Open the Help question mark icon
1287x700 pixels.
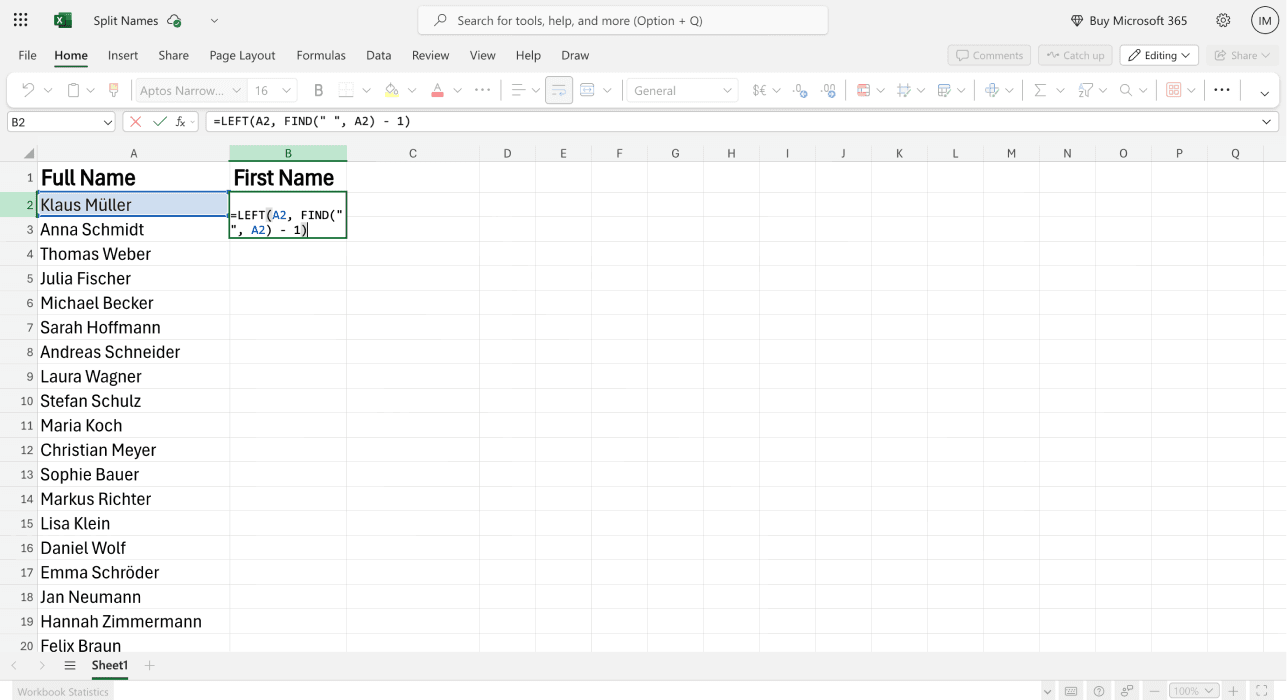[x=1098, y=690]
